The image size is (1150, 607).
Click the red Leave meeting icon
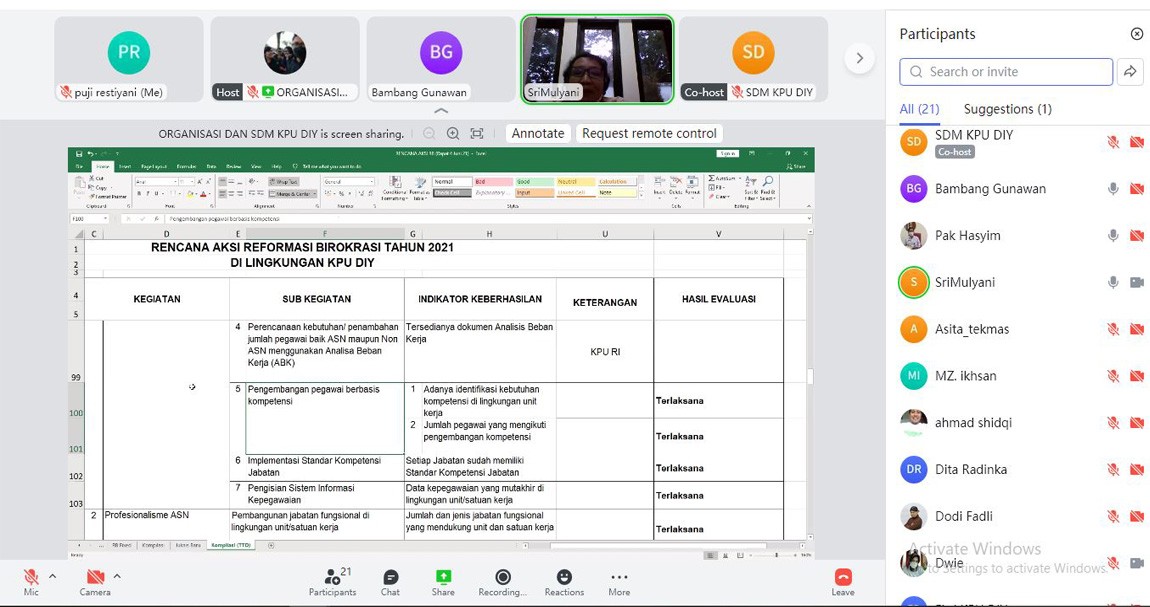coord(843,577)
